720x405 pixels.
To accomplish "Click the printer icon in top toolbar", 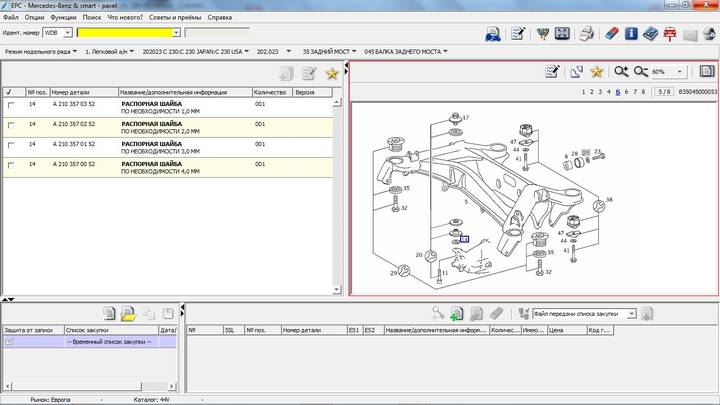I will (588, 34).
